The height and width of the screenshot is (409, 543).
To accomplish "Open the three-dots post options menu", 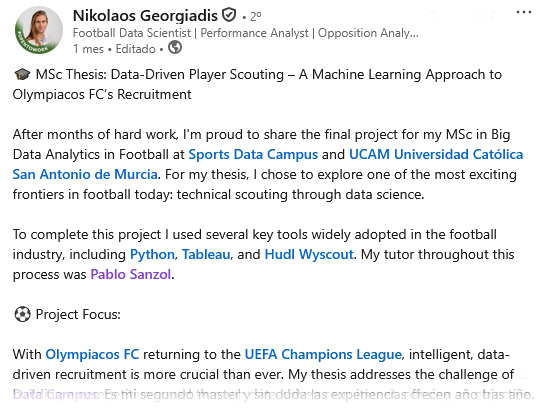I will (523, 12).
